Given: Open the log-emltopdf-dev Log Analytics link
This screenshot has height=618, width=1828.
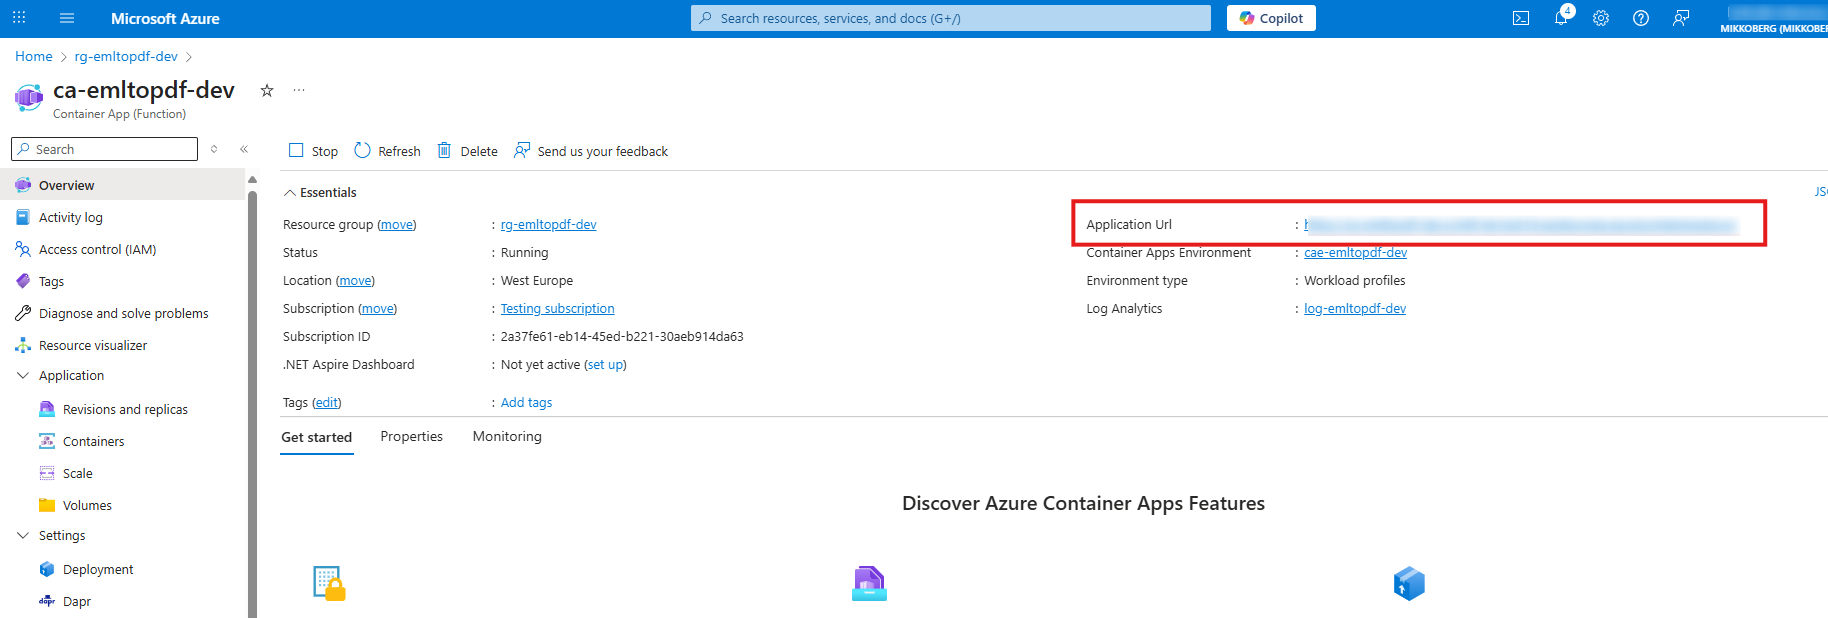Looking at the screenshot, I should click(x=1354, y=308).
